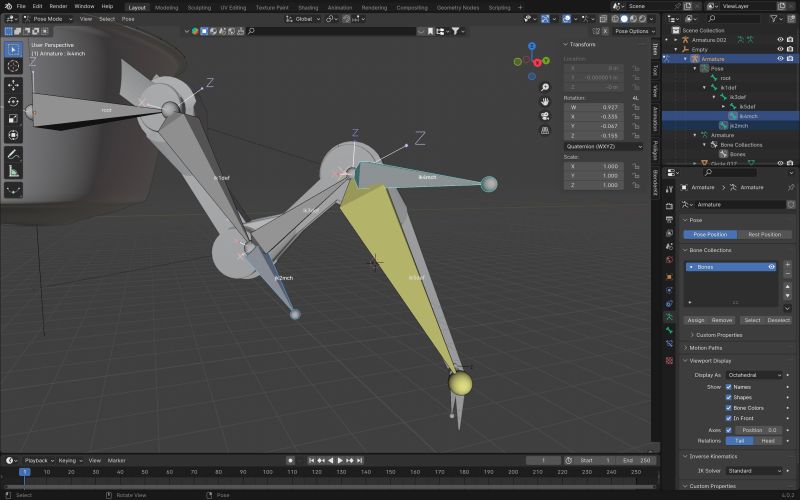The image size is (800, 500).
Task: Click the outliner filter funnel icon
Action: tap(774, 18)
